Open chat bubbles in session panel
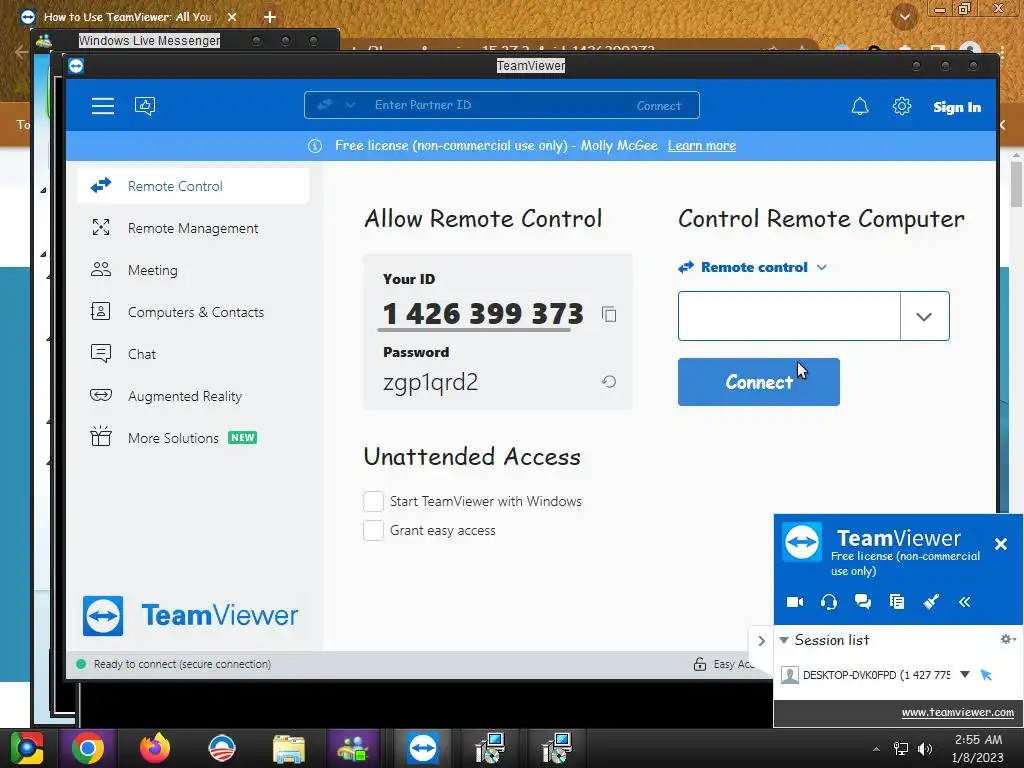Image resolution: width=1024 pixels, height=768 pixels. 863,602
